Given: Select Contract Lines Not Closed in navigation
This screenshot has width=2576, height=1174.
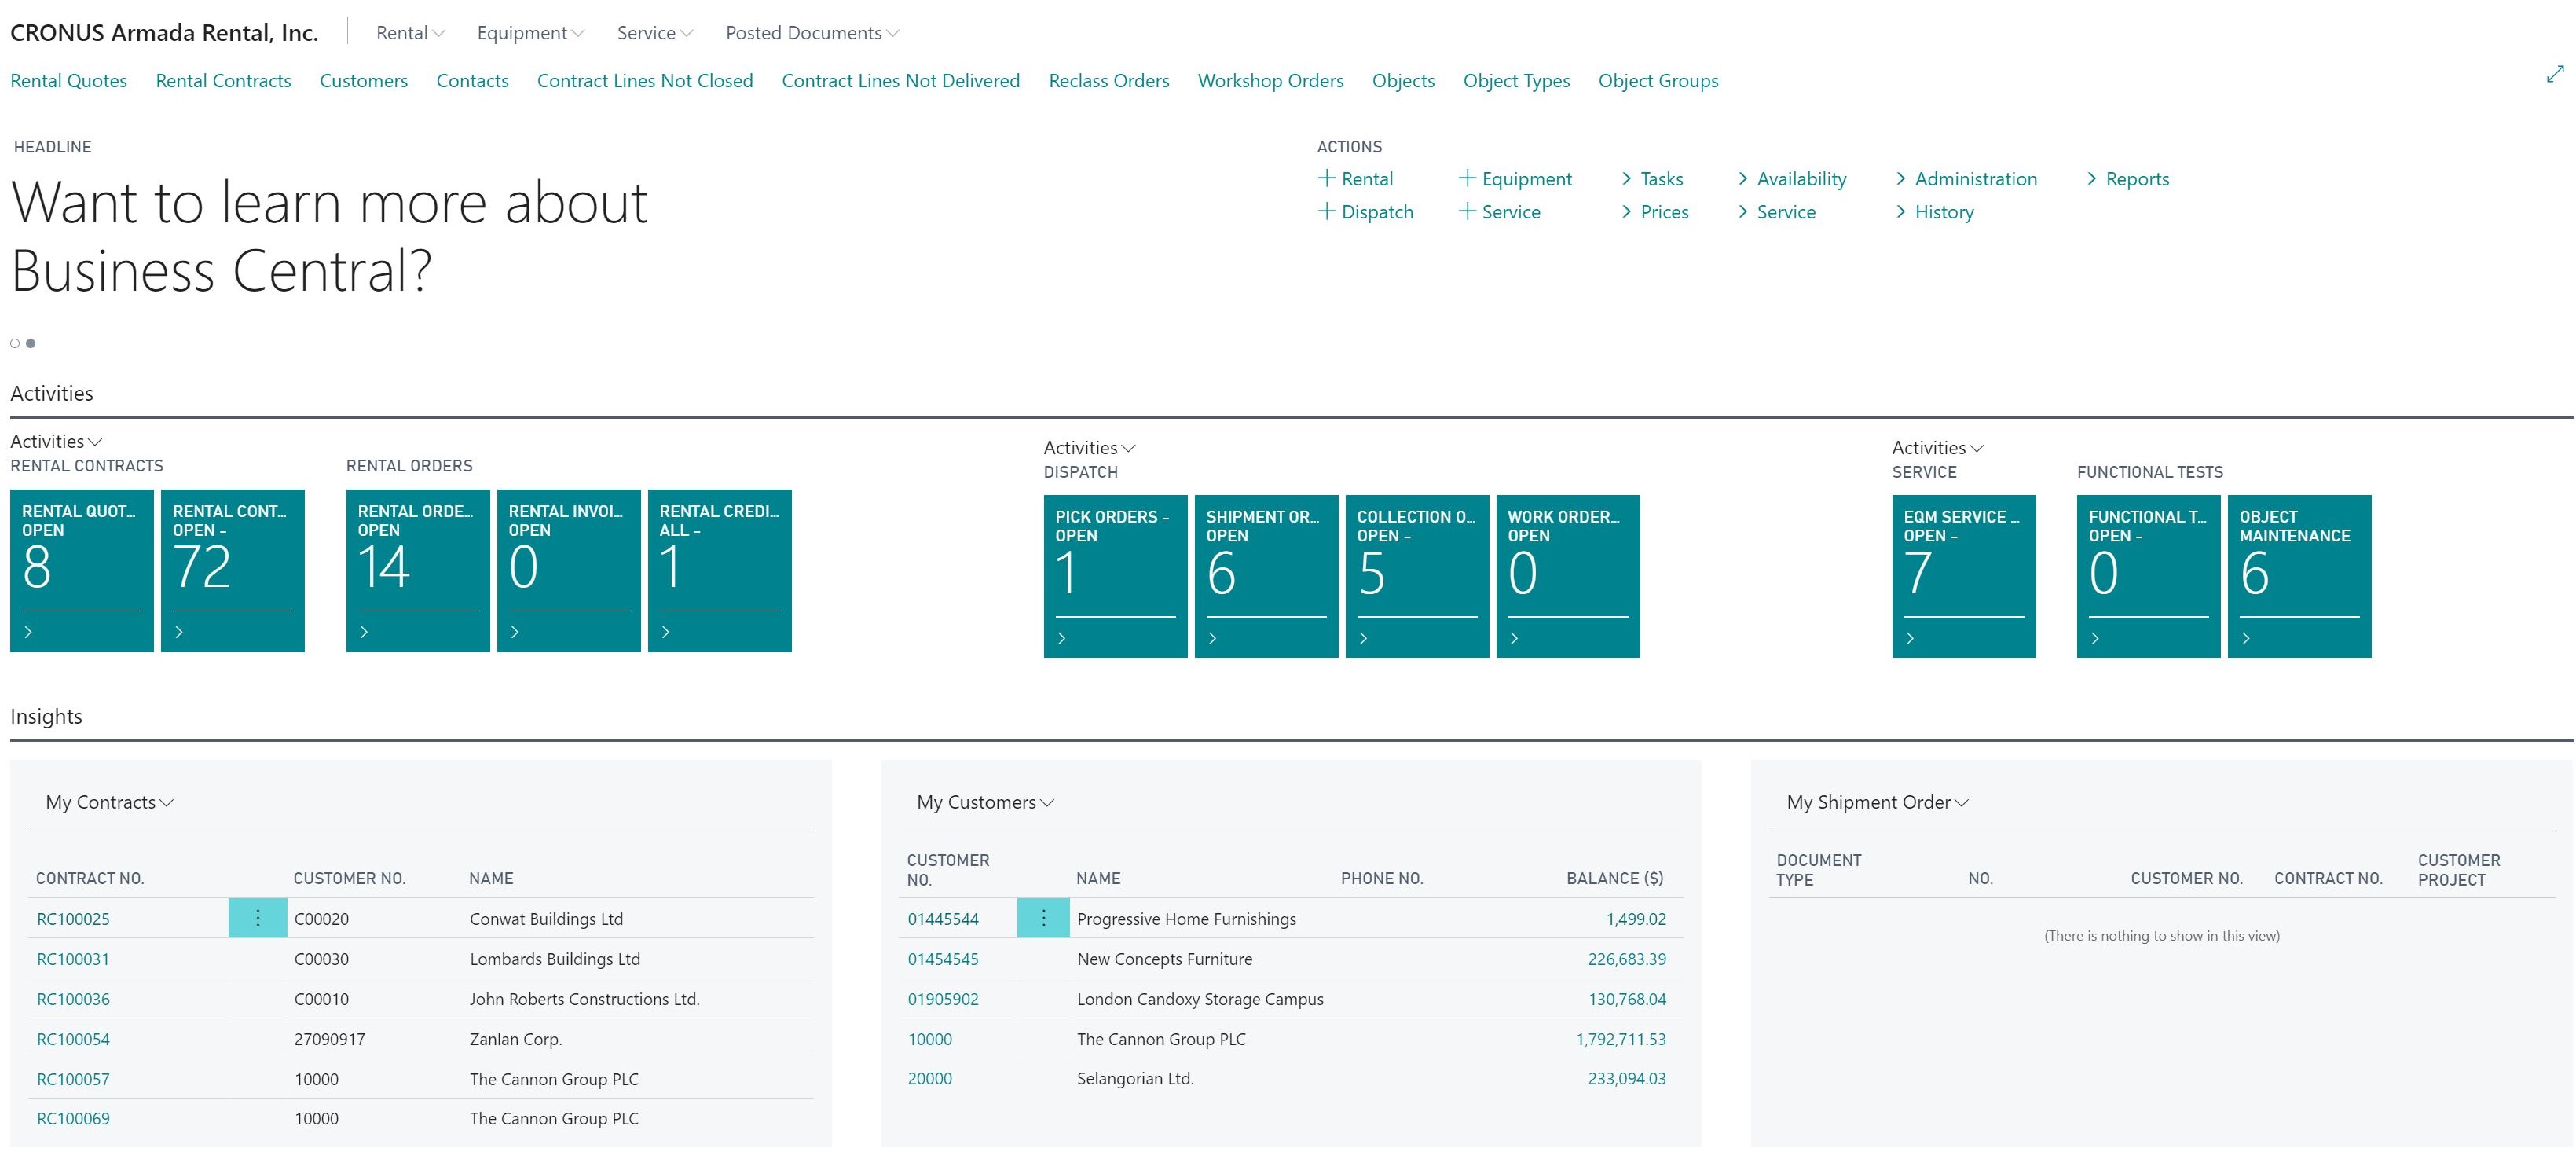Looking at the screenshot, I should click(645, 81).
